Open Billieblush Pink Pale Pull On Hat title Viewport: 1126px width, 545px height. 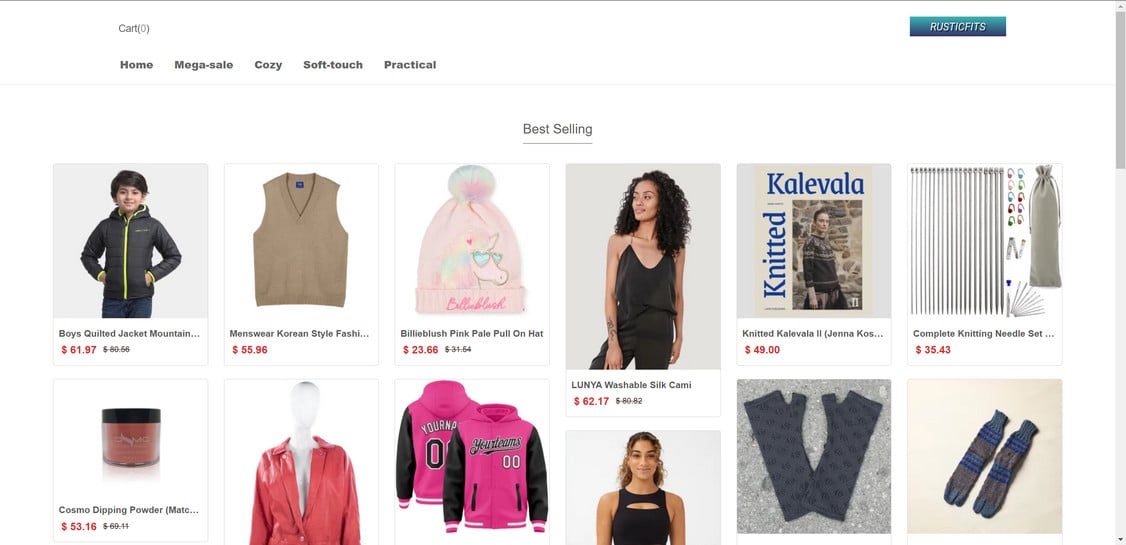coord(472,334)
